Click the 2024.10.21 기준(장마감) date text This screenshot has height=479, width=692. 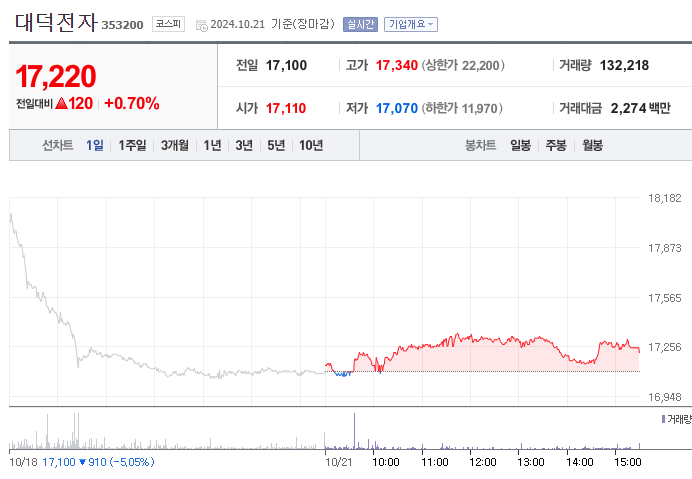click(272, 24)
